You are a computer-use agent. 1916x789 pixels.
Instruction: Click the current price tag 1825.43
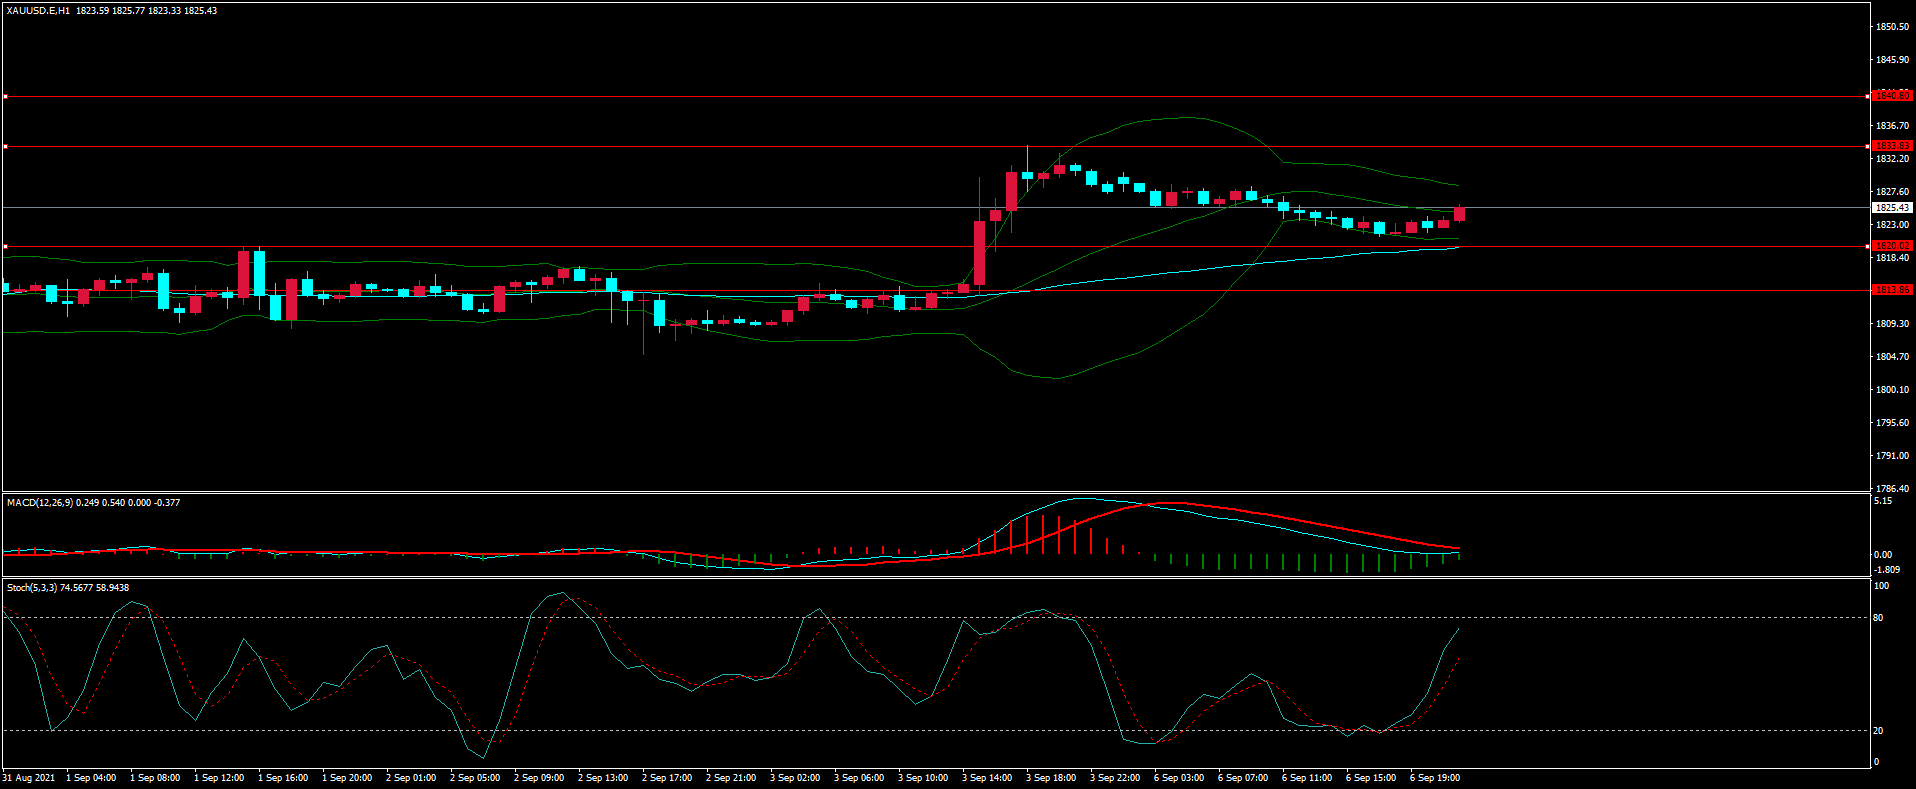point(1892,208)
